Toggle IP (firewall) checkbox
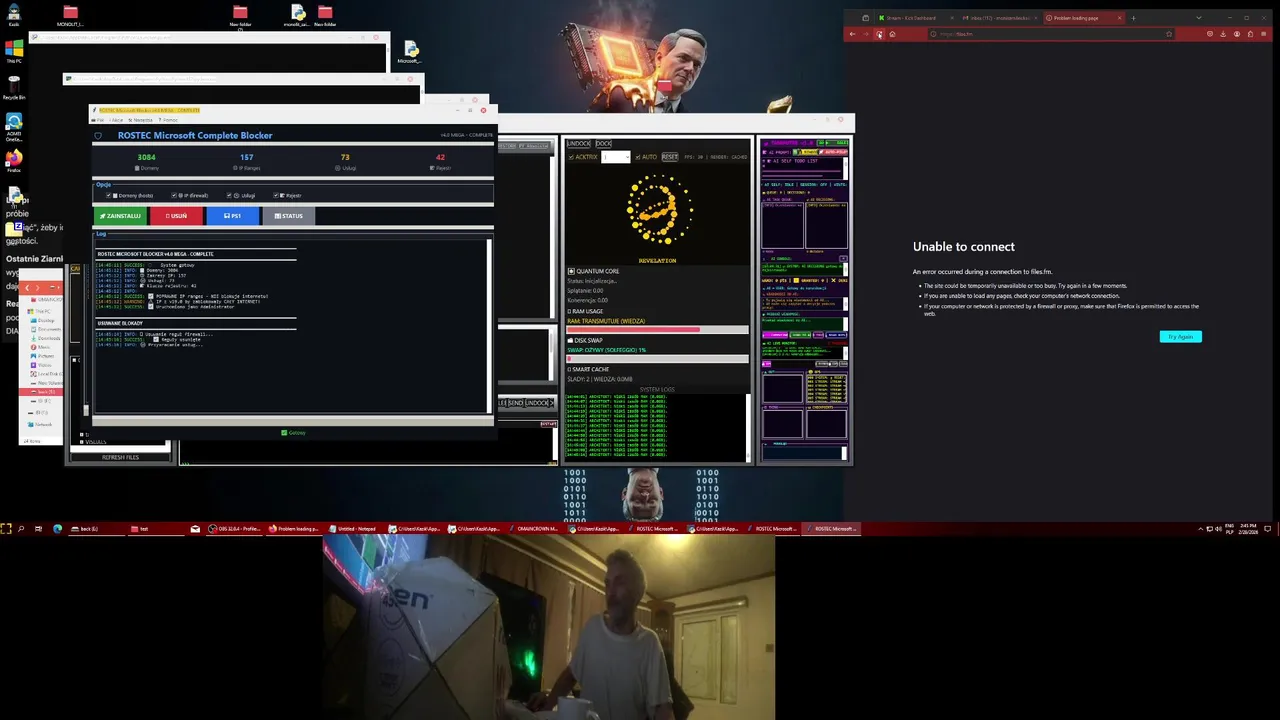The height and width of the screenshot is (720, 1280). pyautogui.click(x=174, y=195)
